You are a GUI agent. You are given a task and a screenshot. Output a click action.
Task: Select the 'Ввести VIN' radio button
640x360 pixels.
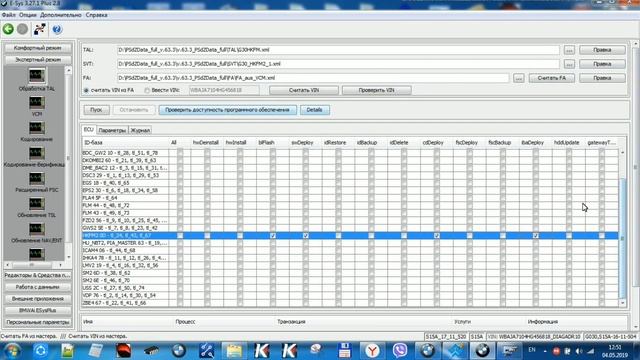(147, 90)
